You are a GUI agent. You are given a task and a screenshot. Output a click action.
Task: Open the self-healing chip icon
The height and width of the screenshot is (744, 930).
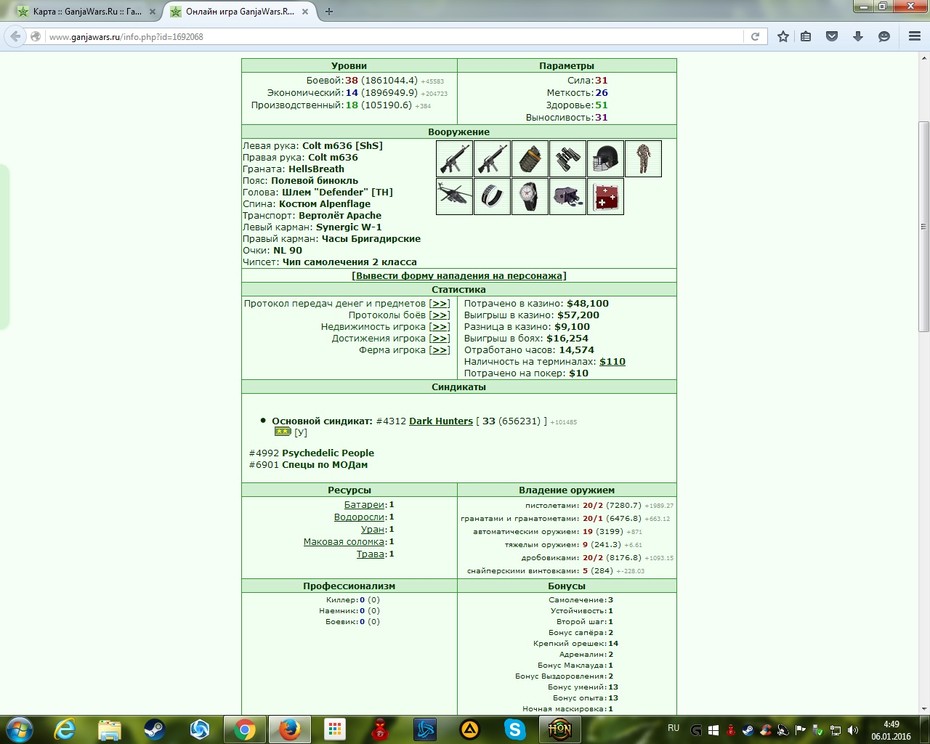pyautogui.click(x=606, y=196)
